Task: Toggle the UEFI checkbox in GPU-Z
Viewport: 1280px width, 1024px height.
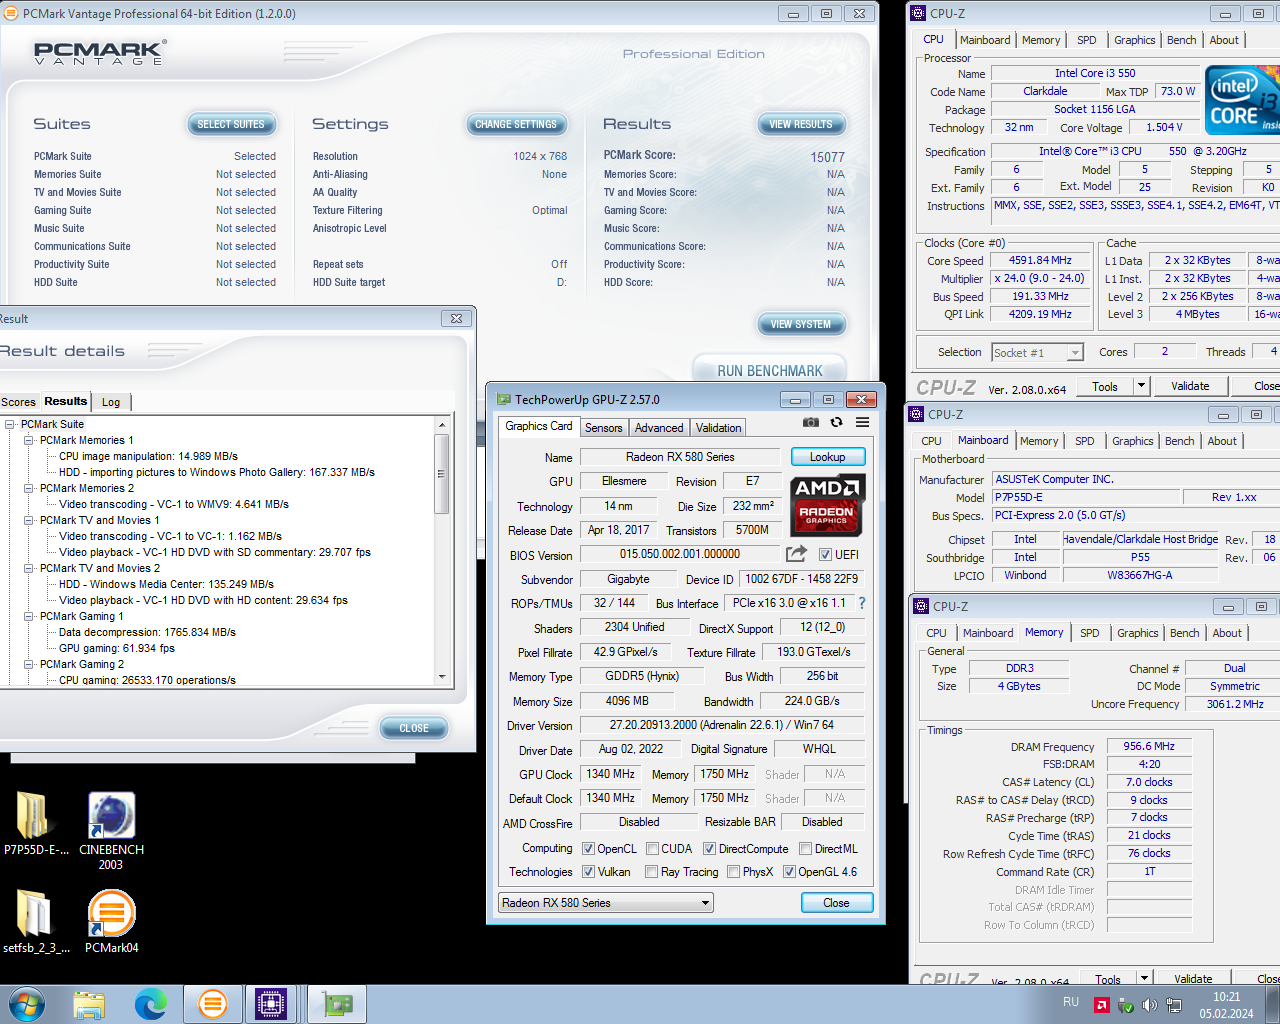Action: point(825,555)
